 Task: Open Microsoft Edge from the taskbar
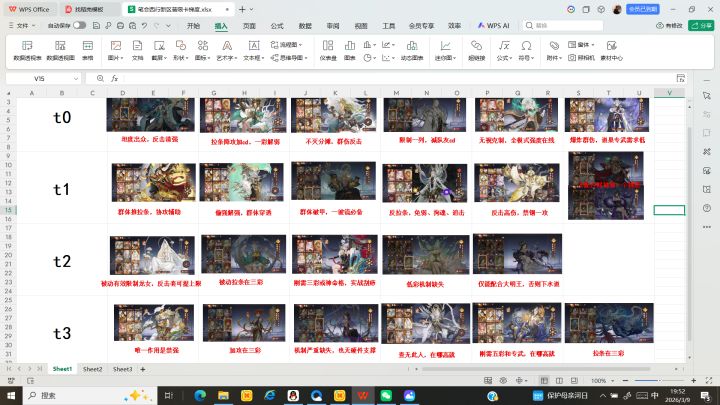200,395
